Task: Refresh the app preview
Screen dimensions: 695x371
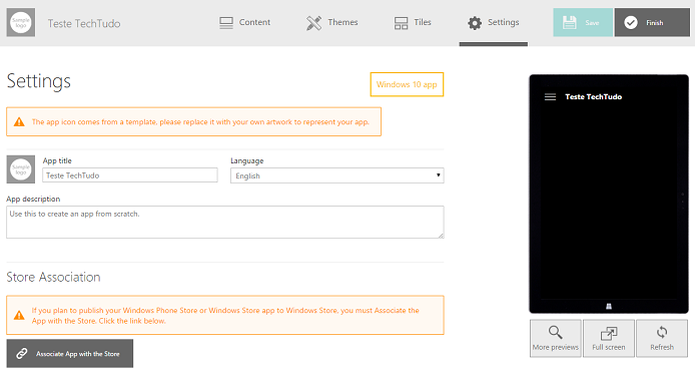Action: [x=662, y=338]
